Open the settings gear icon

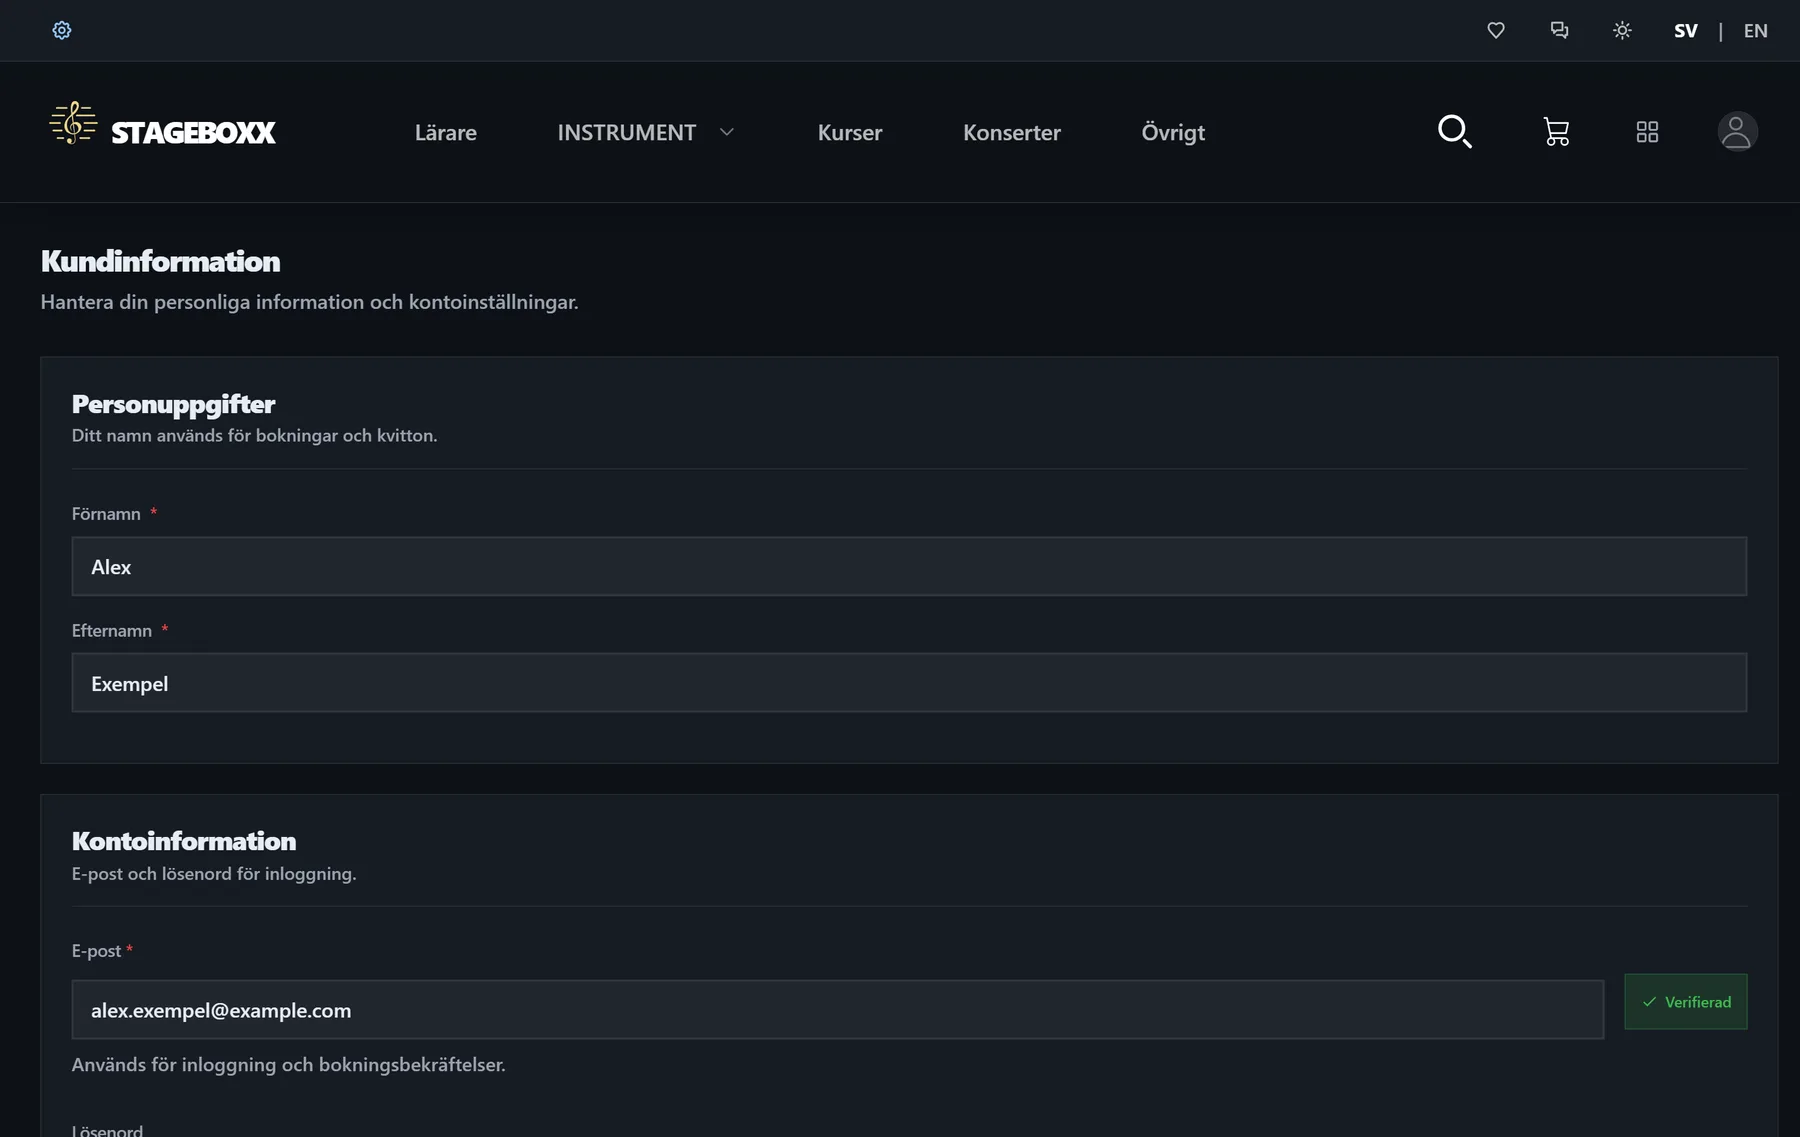pyautogui.click(x=62, y=30)
